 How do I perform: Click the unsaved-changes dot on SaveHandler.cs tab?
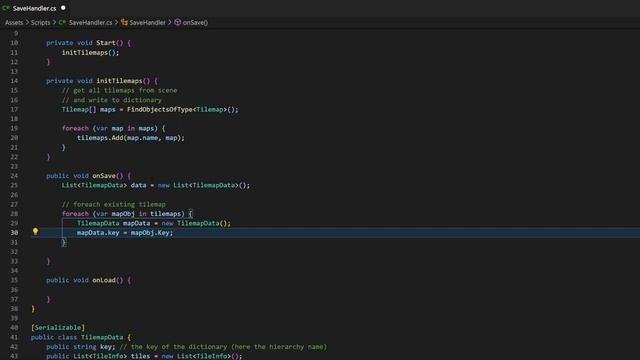(x=63, y=8)
